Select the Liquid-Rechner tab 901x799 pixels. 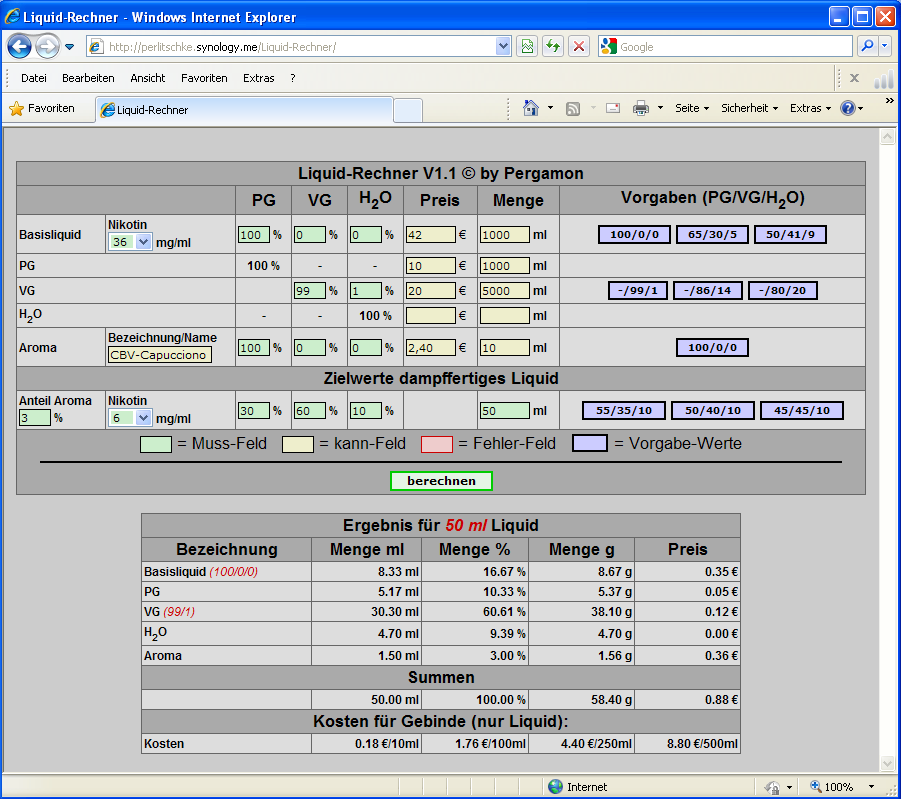(x=244, y=110)
